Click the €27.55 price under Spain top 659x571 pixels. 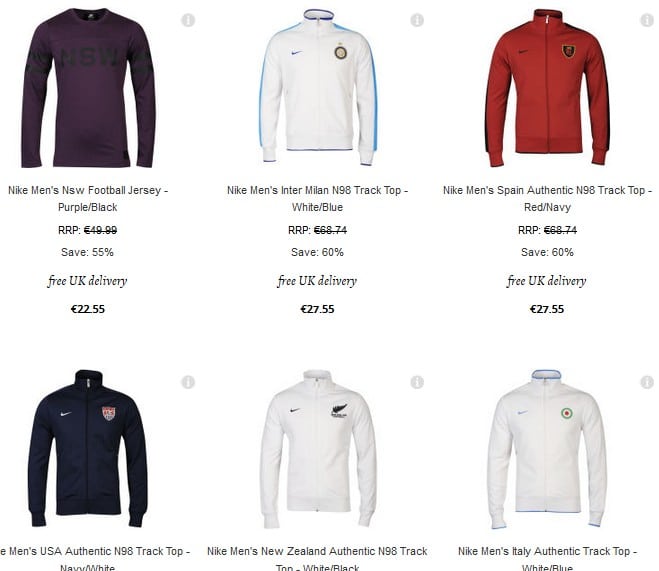point(547,309)
